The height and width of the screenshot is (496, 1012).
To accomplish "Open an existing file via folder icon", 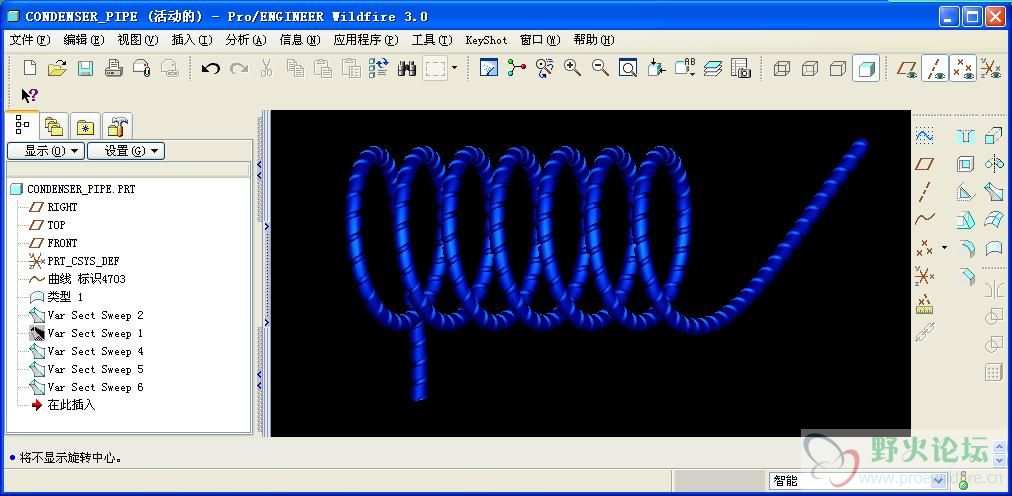I will tap(57, 68).
